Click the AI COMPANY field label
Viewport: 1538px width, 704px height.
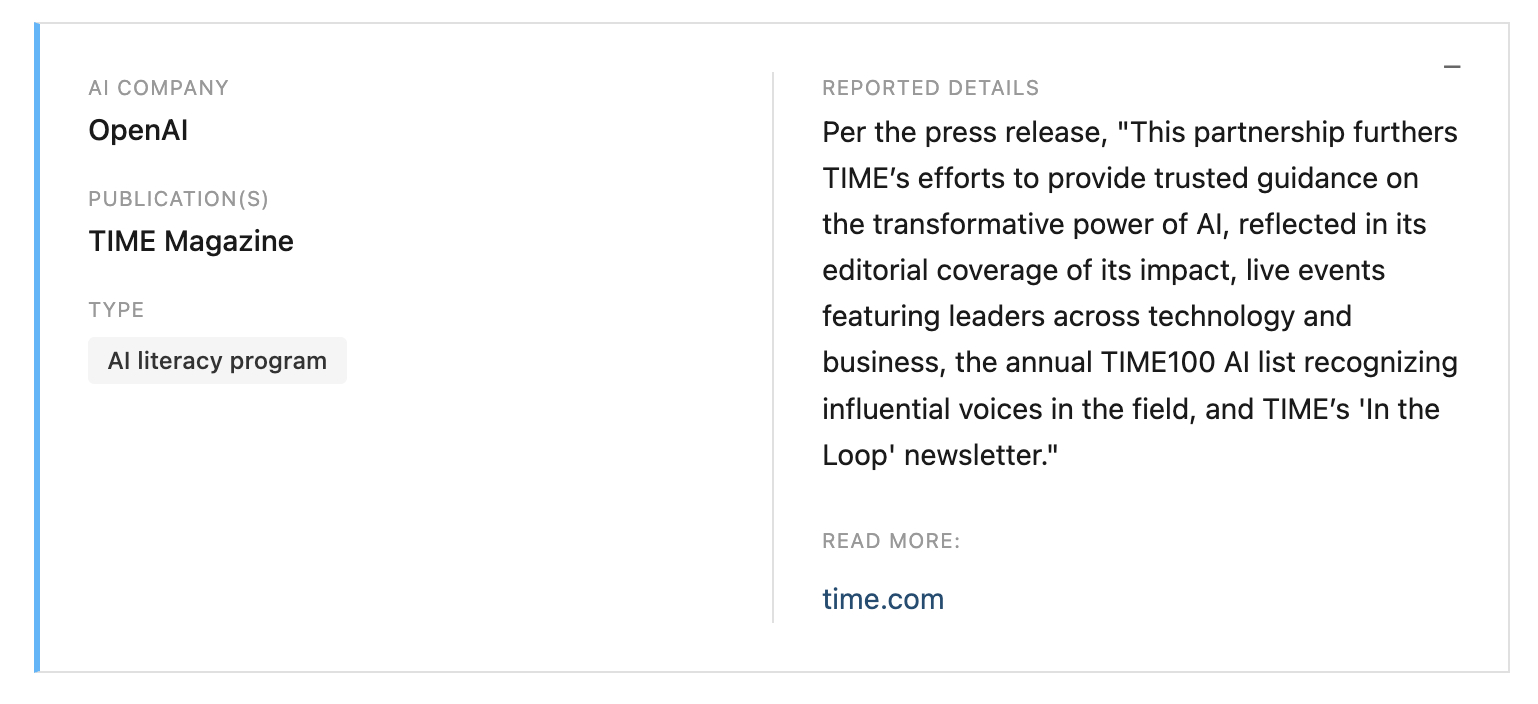(x=158, y=88)
